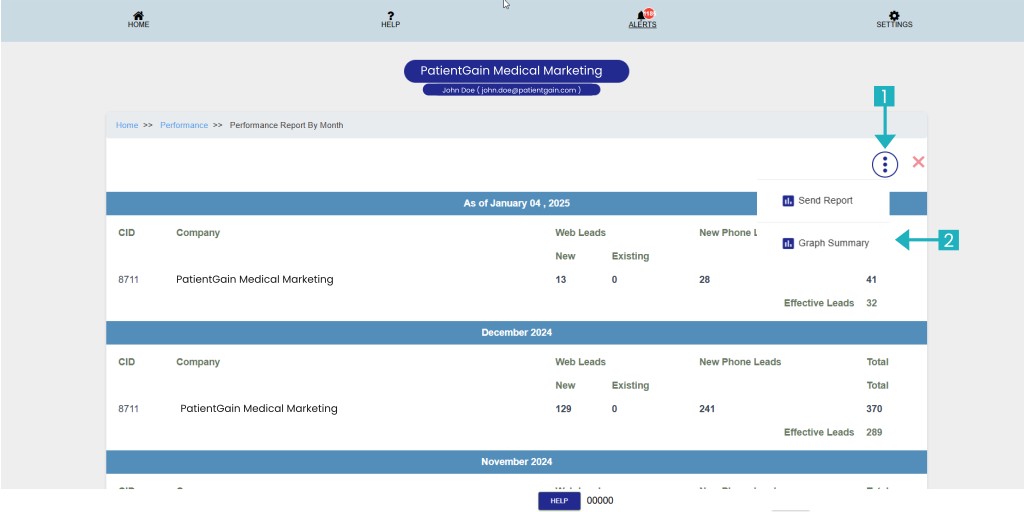Follow the Performance breadcrumb link
Image resolution: width=1024 pixels, height=512 pixels.
click(184, 125)
